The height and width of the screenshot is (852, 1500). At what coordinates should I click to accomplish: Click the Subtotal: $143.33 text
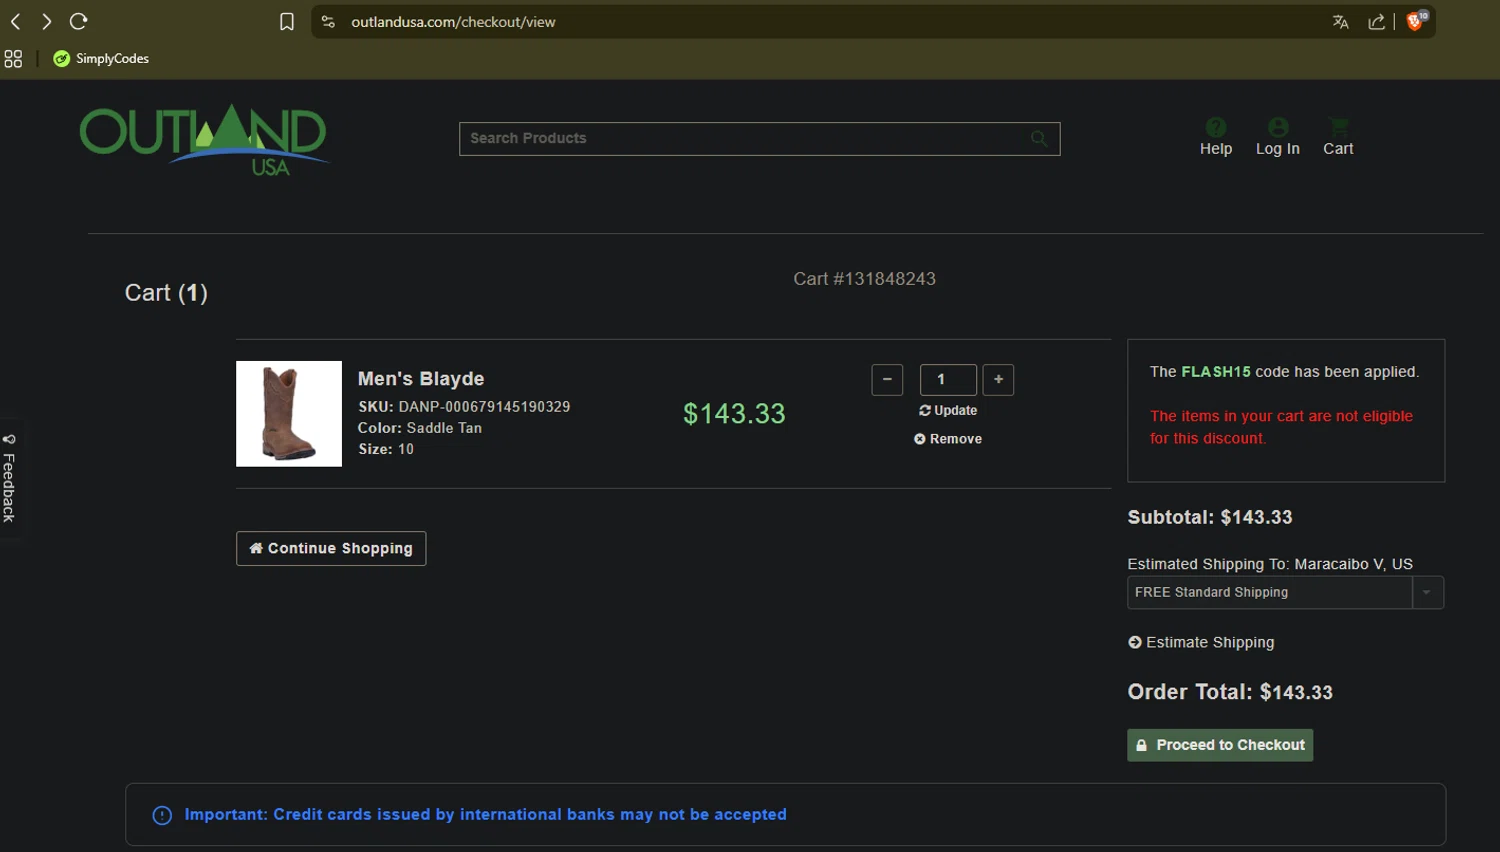click(1210, 517)
